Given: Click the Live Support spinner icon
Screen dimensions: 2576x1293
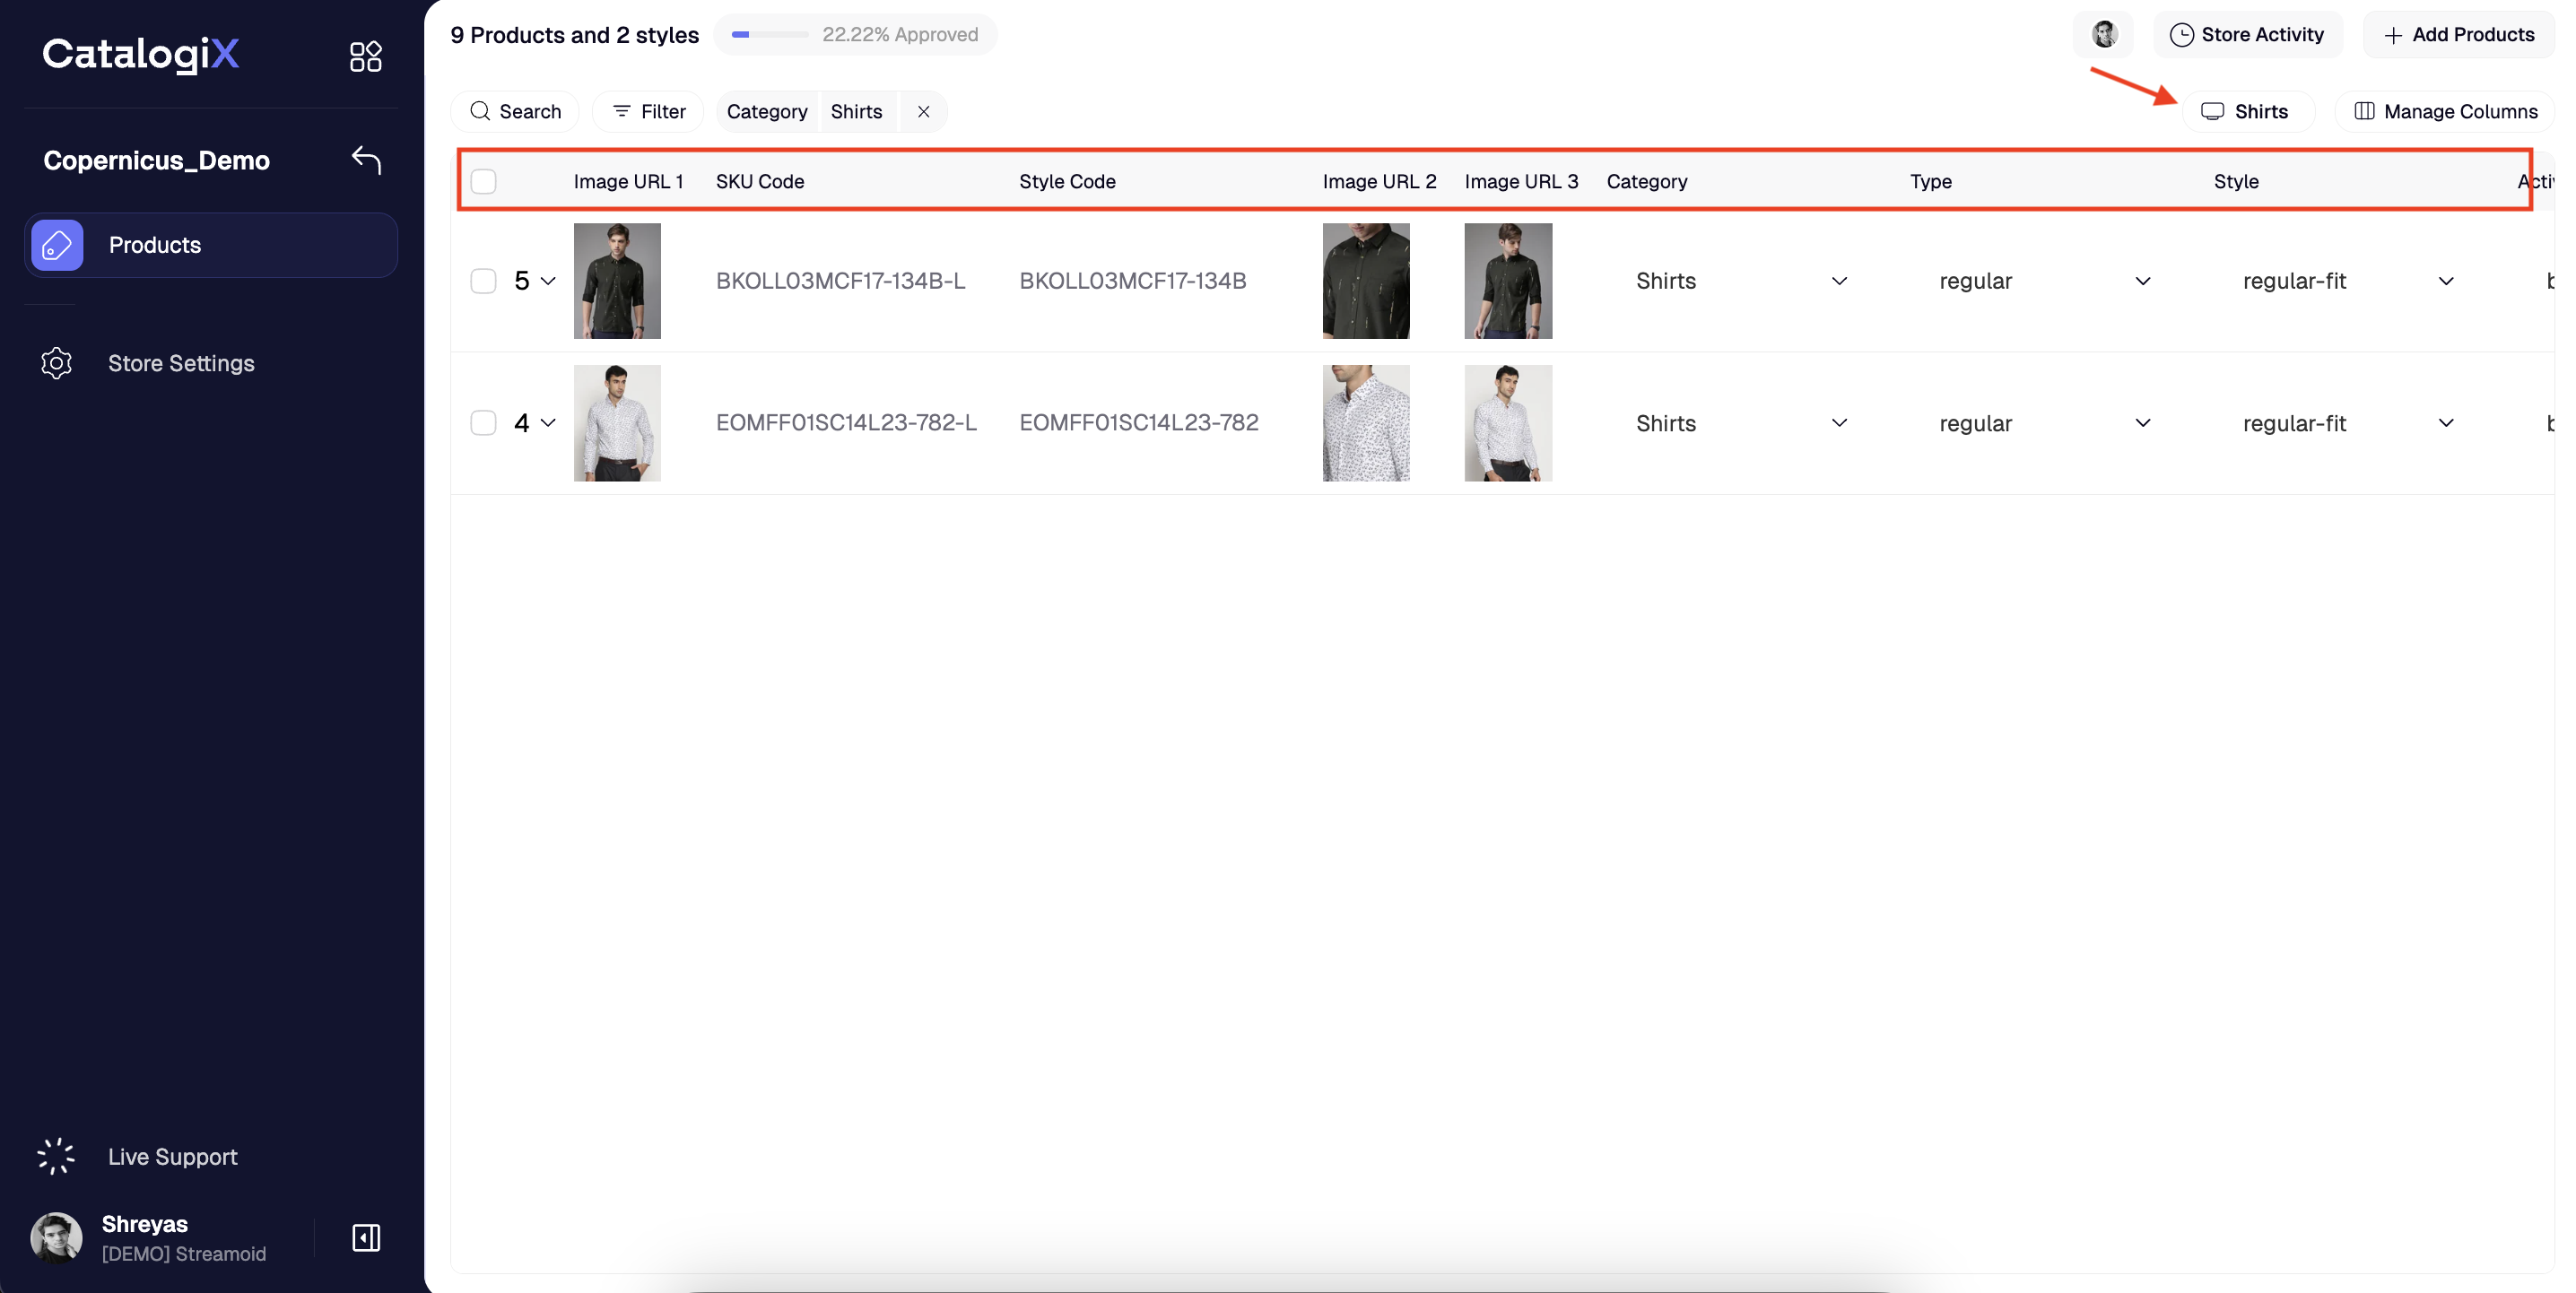Looking at the screenshot, I should point(56,1156).
